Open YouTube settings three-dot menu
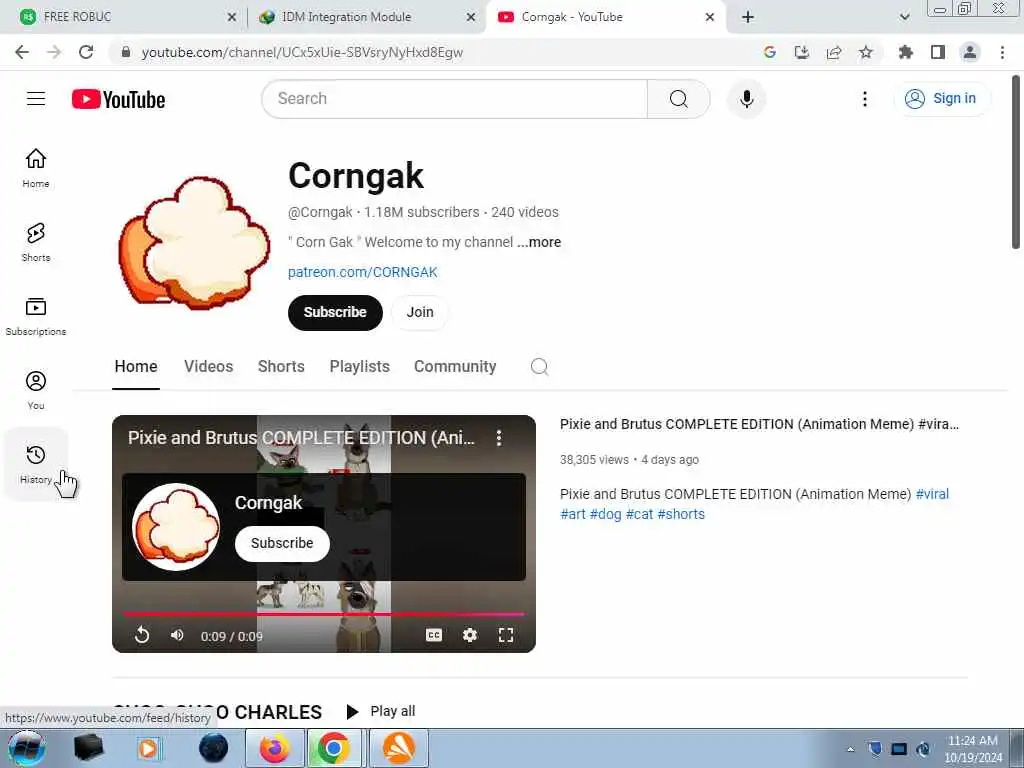 click(865, 99)
